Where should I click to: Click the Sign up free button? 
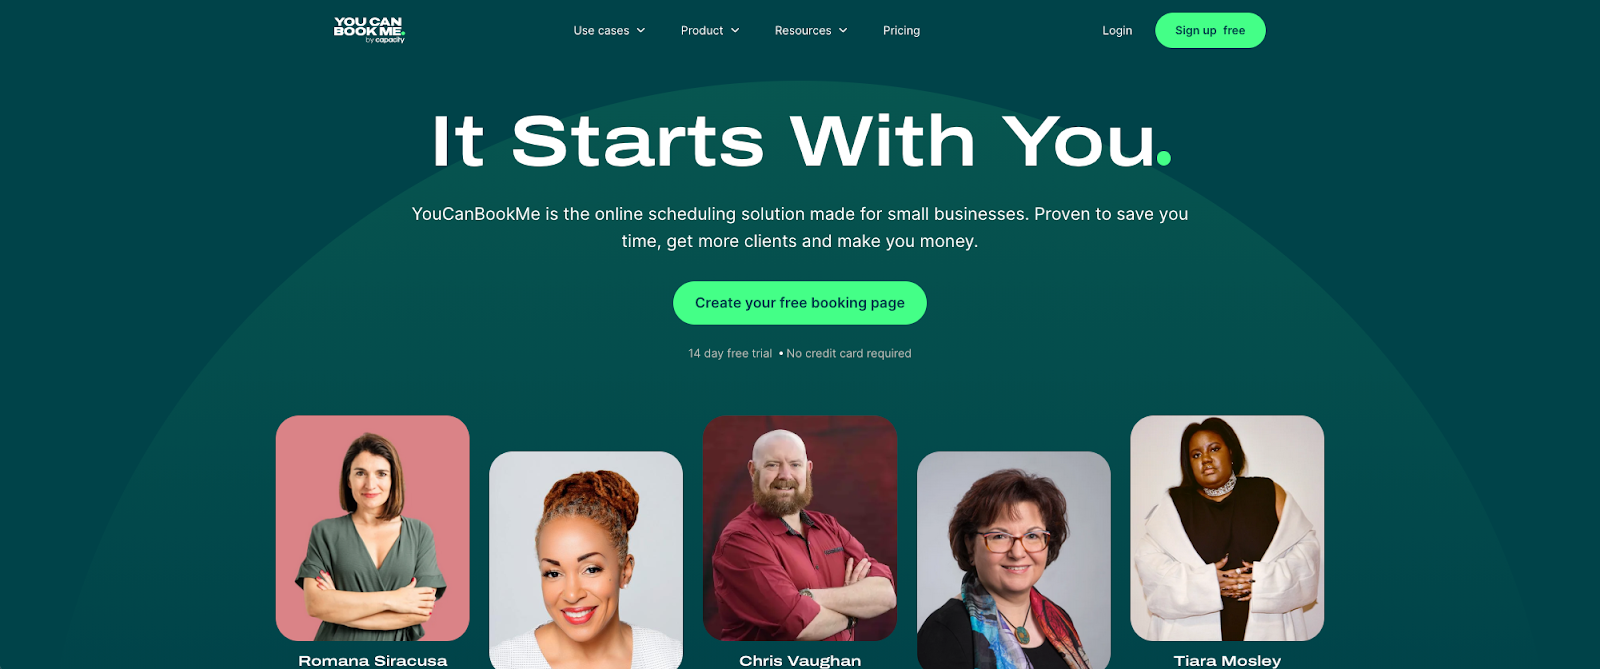(x=1210, y=30)
